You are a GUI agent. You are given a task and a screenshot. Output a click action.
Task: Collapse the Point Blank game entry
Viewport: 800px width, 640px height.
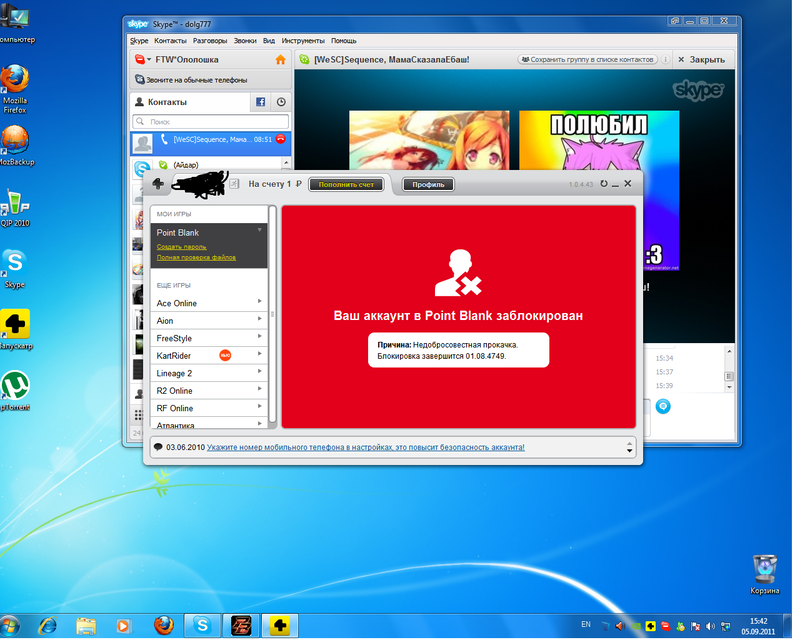click(x=260, y=230)
